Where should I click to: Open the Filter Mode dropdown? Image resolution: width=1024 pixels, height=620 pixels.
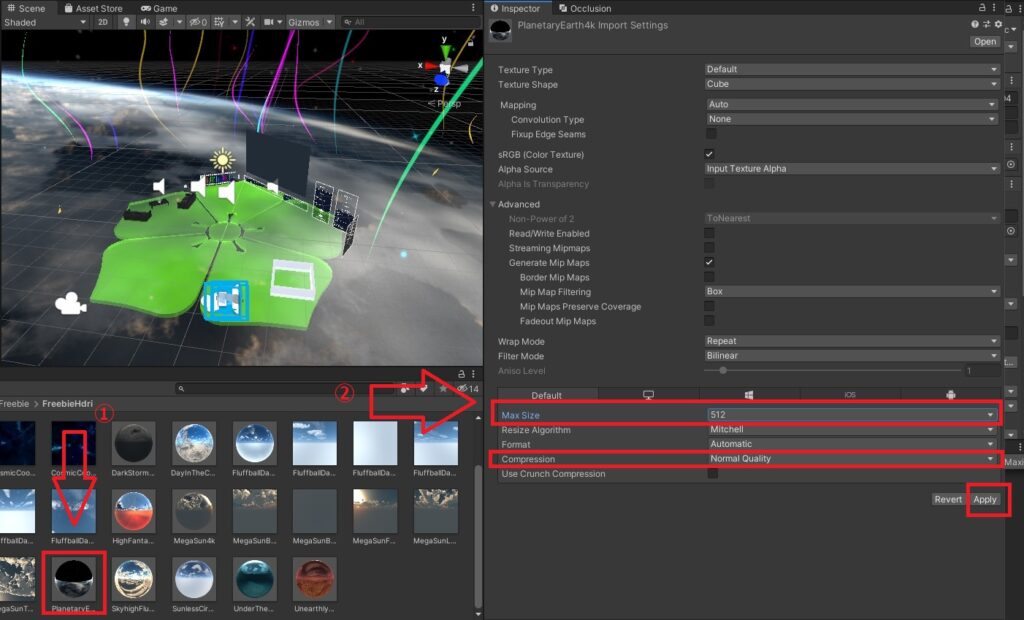pyautogui.click(x=851, y=355)
